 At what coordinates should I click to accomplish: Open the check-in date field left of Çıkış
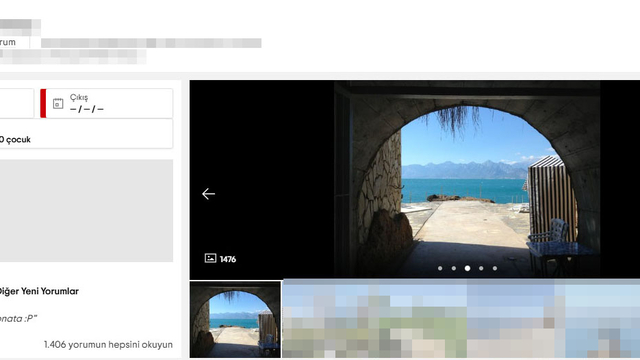point(17,103)
